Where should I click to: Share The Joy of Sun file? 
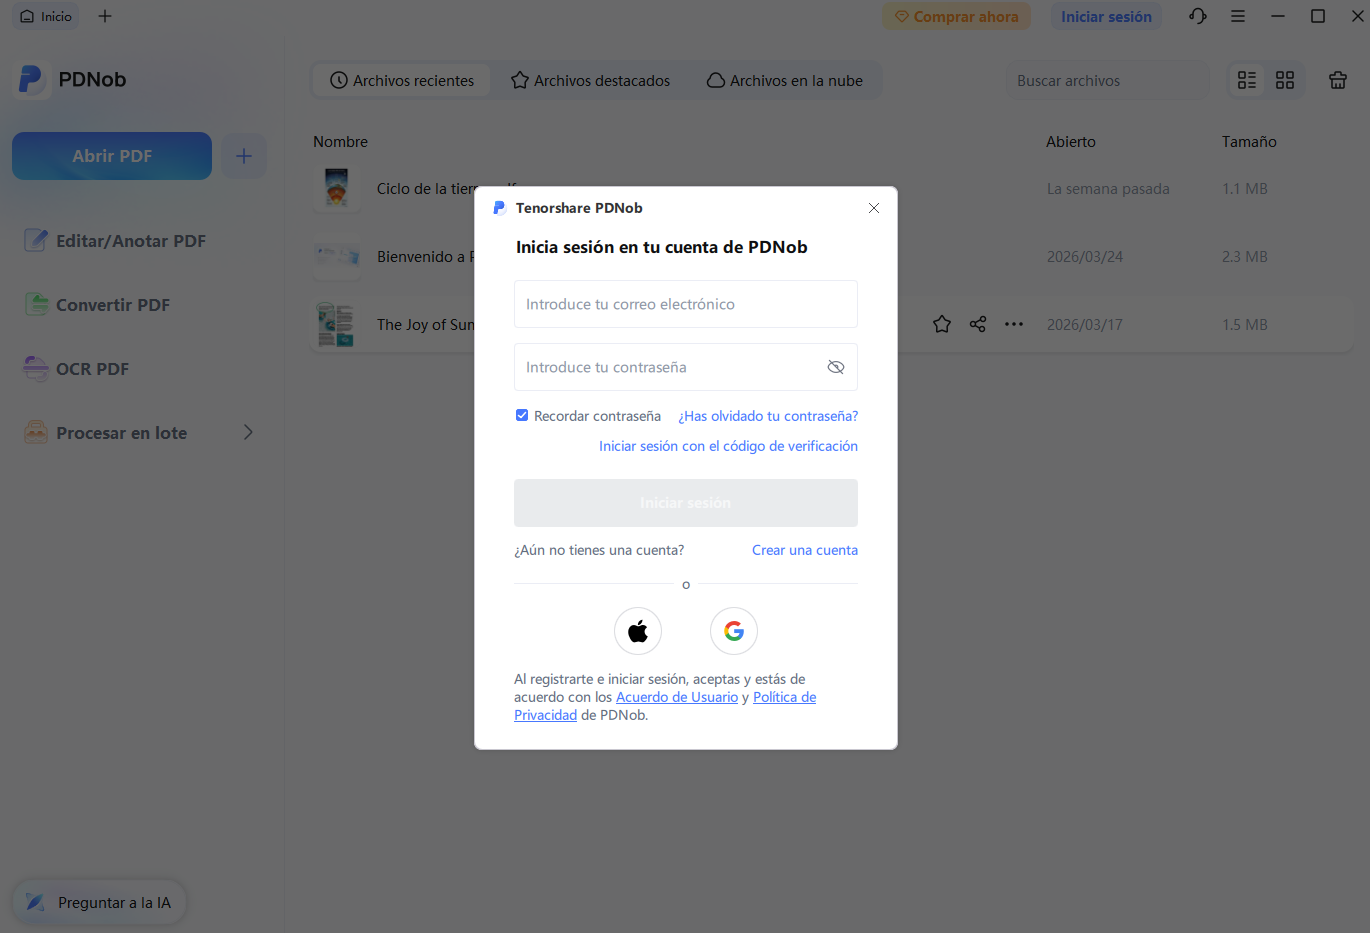978,324
